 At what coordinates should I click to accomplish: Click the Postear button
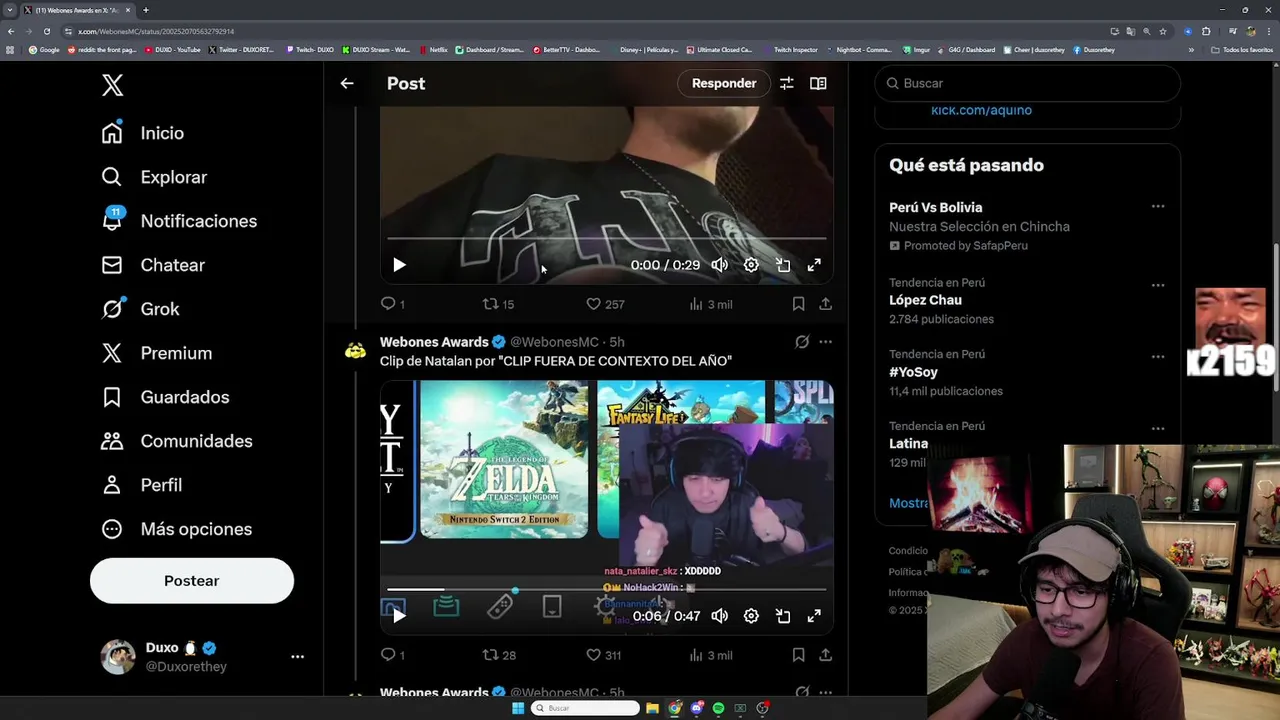[x=192, y=581]
